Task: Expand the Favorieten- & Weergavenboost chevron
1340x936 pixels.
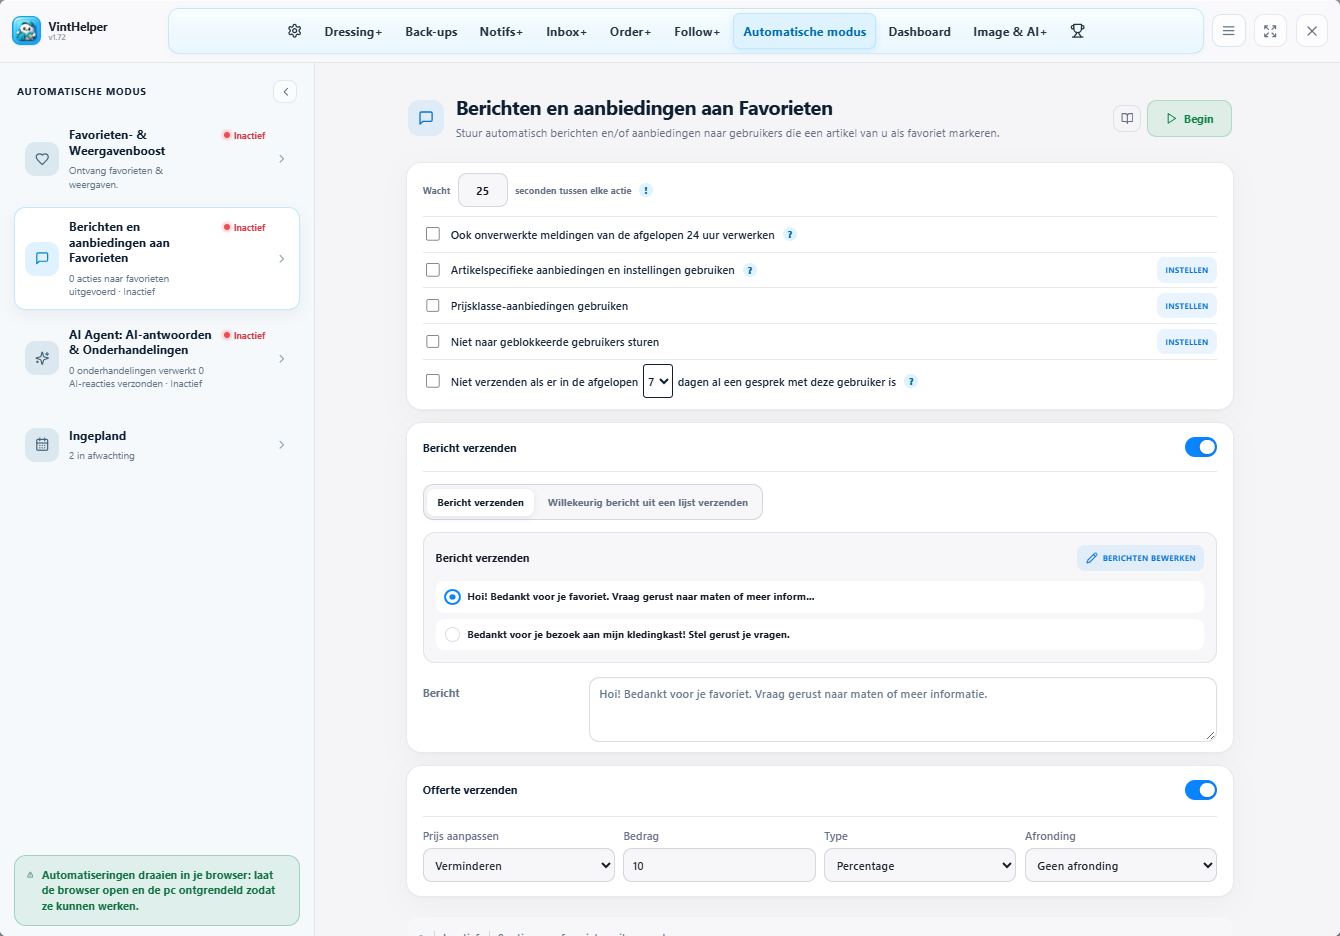Action: pyautogui.click(x=282, y=159)
